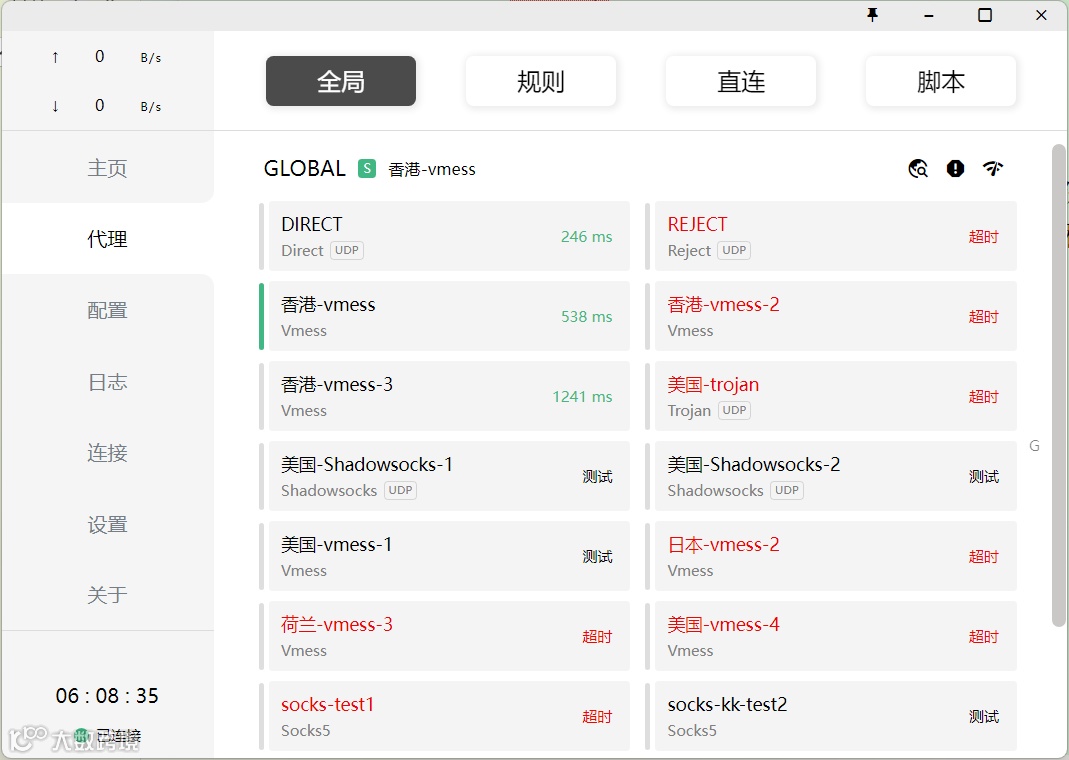Click the download speed readout

coord(107,106)
